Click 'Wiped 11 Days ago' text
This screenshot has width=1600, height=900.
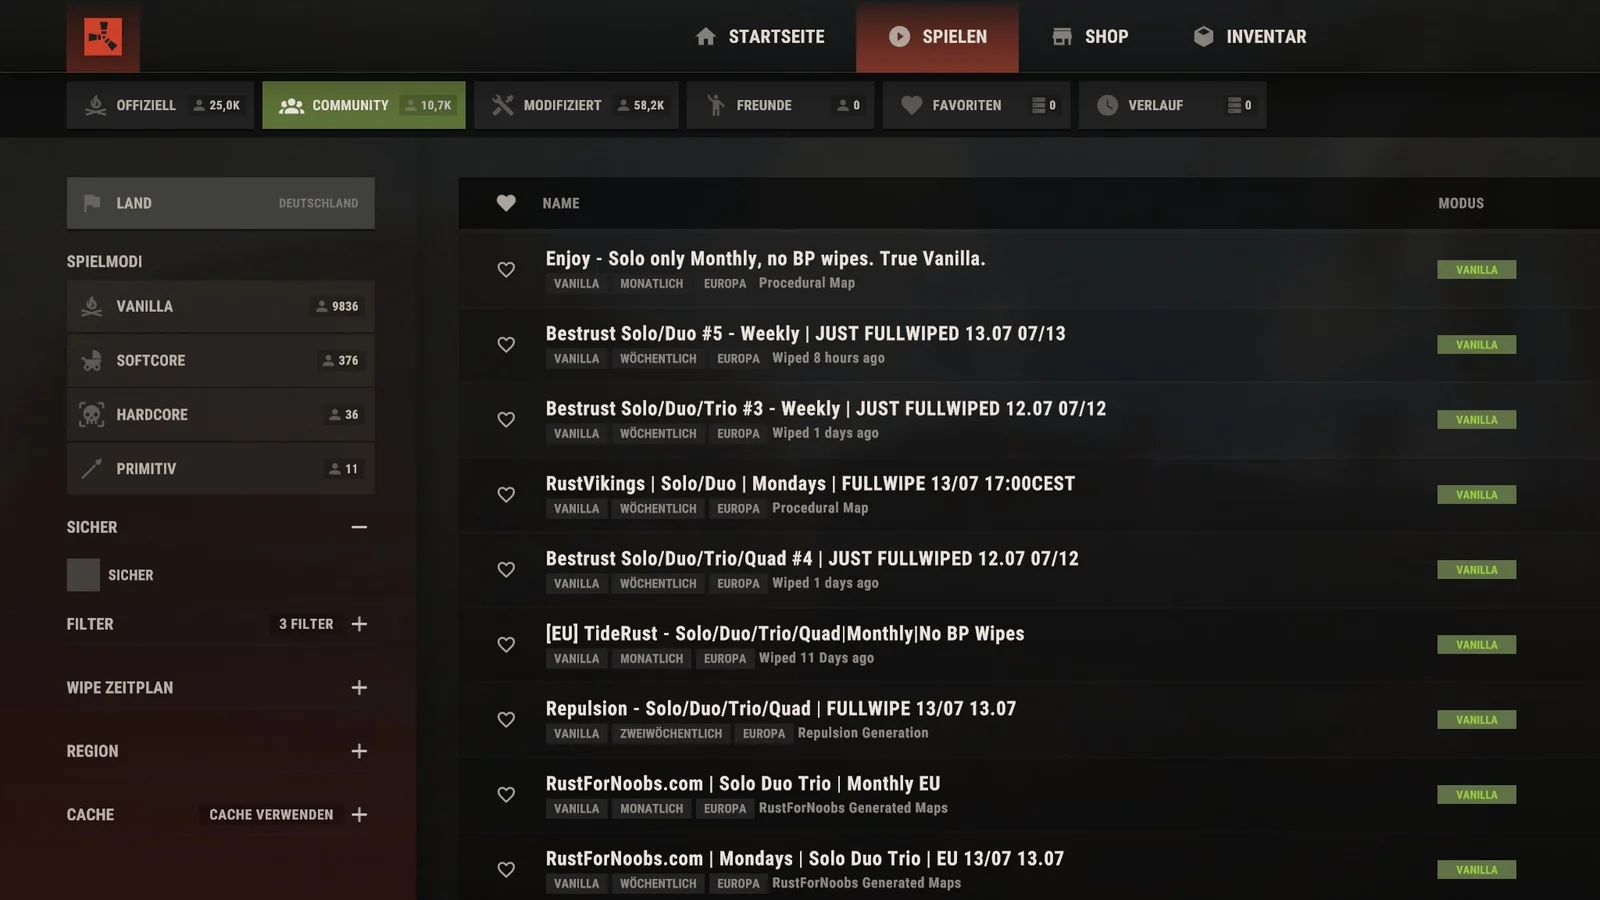816,658
